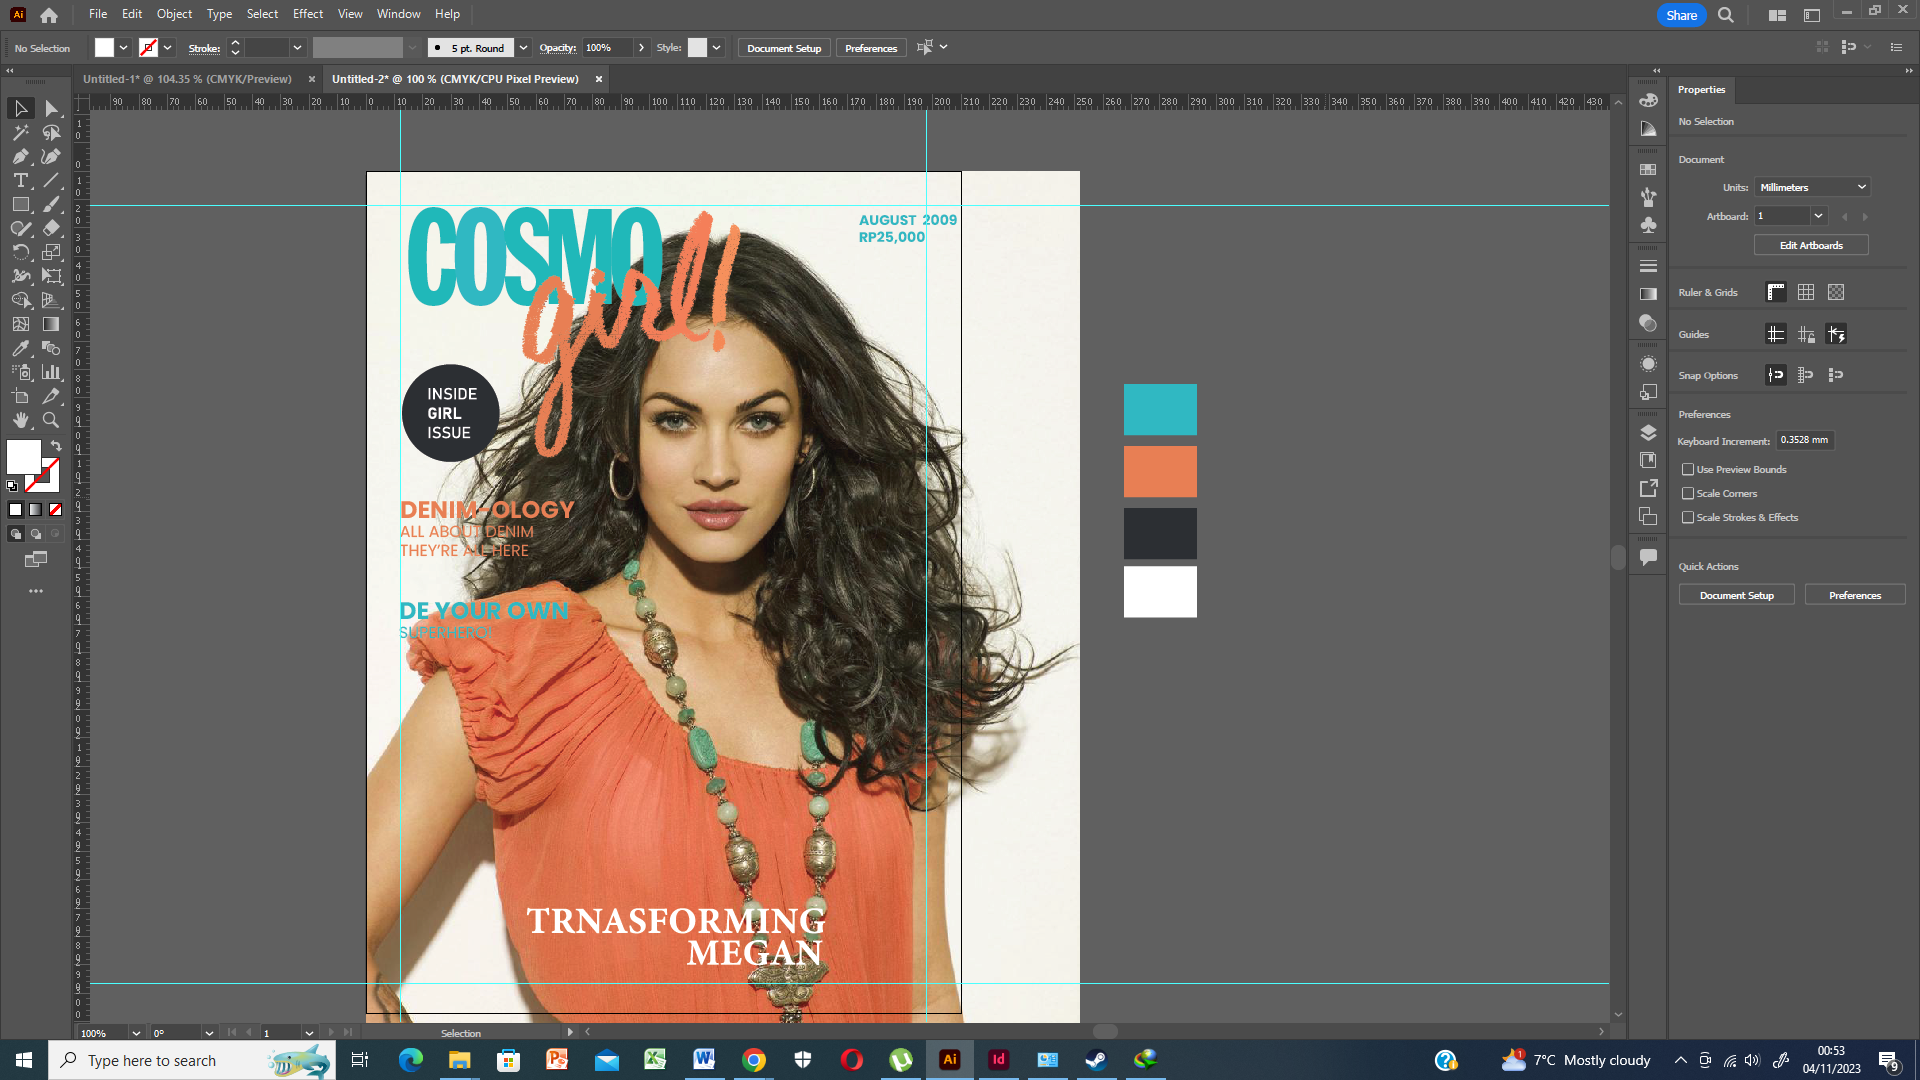Check the Scale Corners option
The height and width of the screenshot is (1080, 1920).
(1688, 493)
